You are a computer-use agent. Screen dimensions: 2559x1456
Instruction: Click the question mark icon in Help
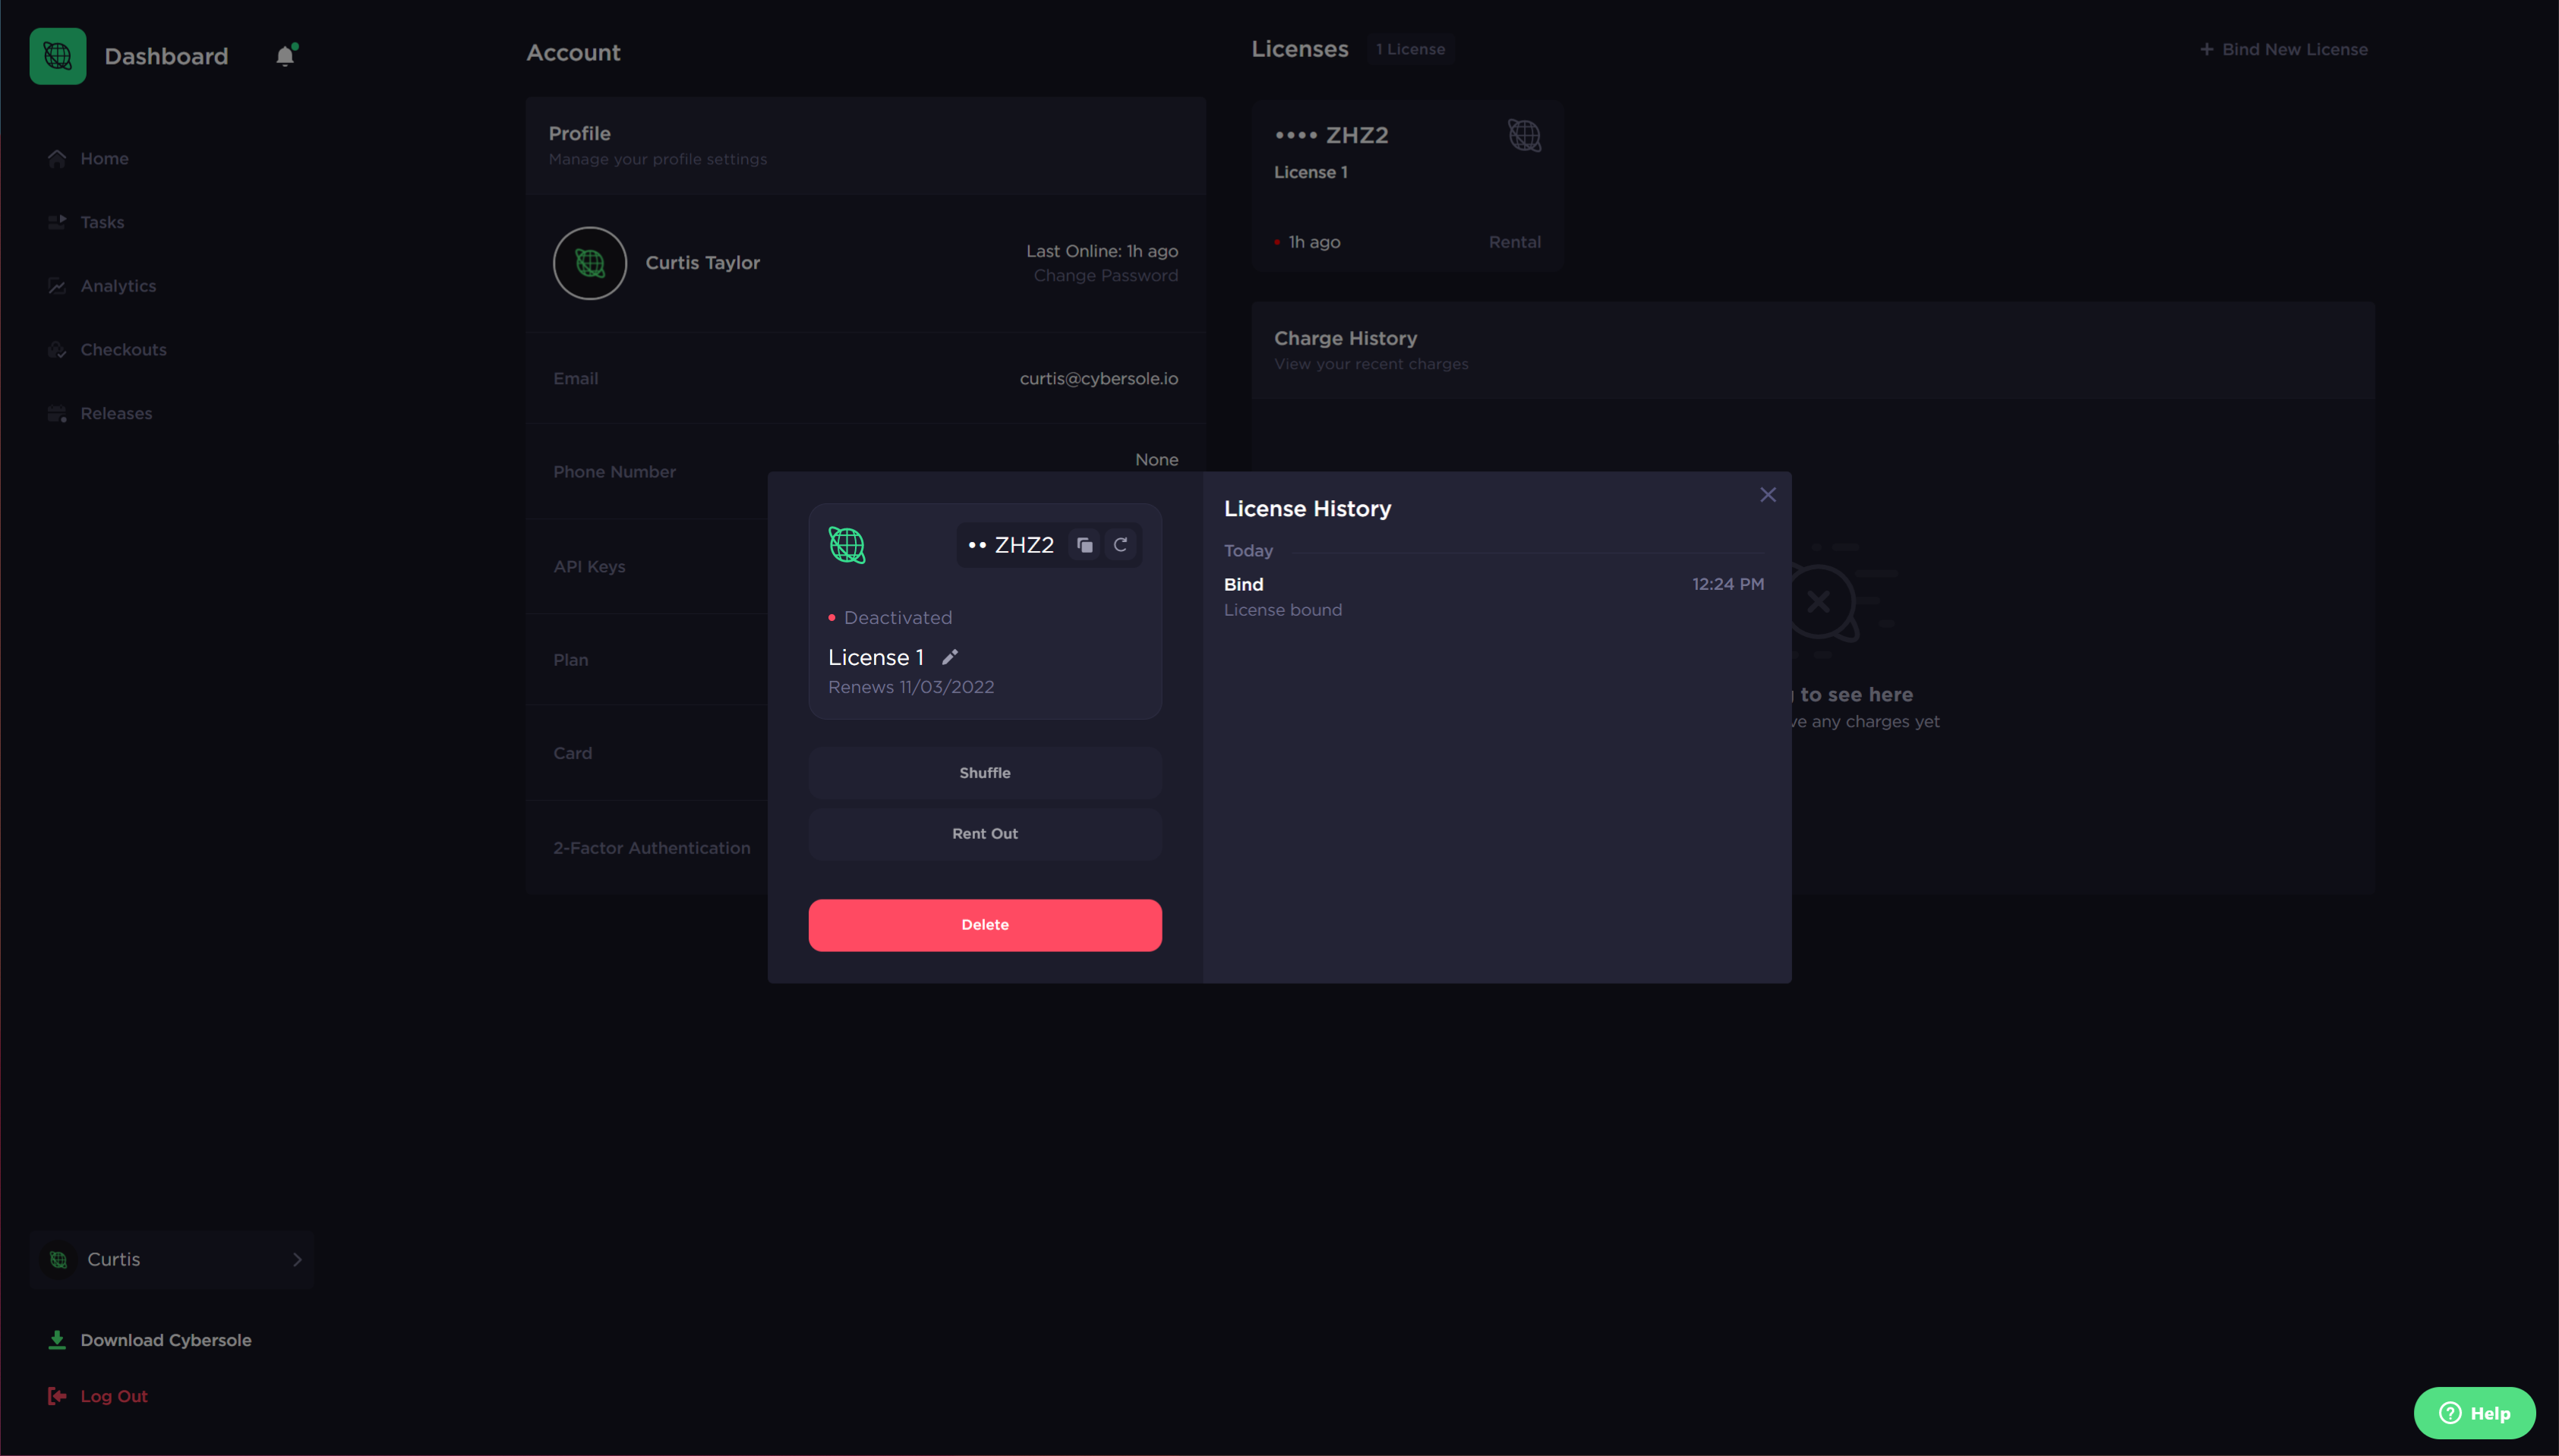(x=2449, y=1413)
